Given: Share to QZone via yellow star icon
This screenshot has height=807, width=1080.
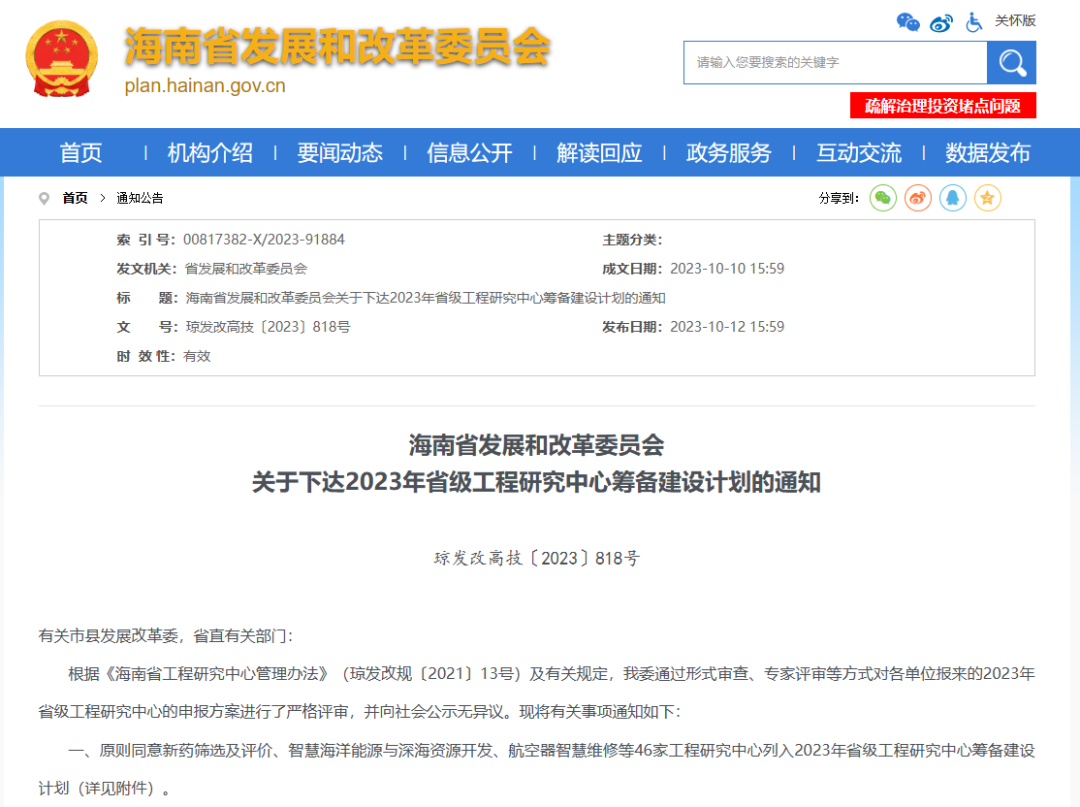Looking at the screenshot, I should click(x=987, y=198).
